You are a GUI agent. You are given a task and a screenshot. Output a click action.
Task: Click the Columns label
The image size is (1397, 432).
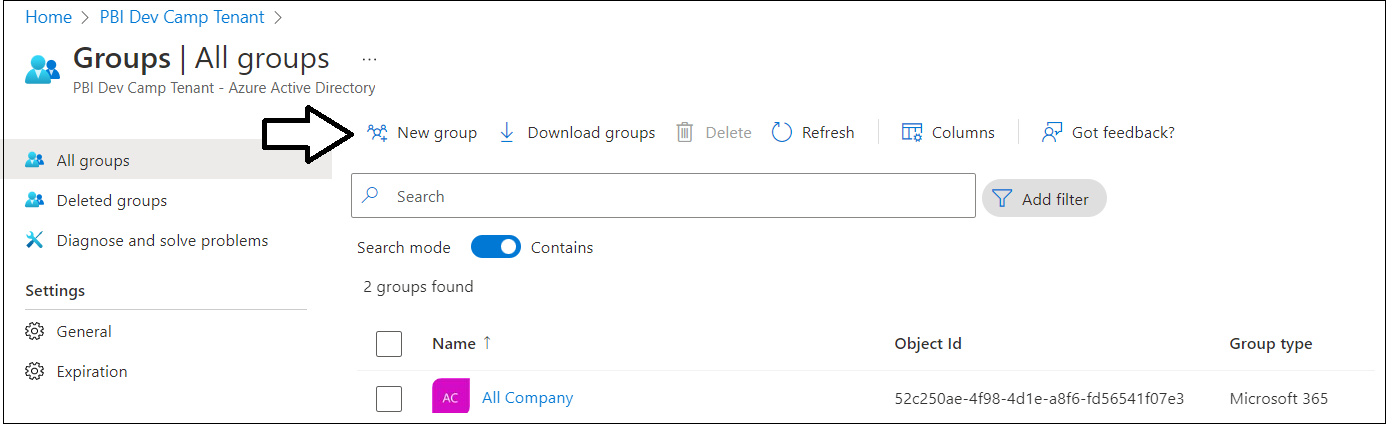[963, 132]
